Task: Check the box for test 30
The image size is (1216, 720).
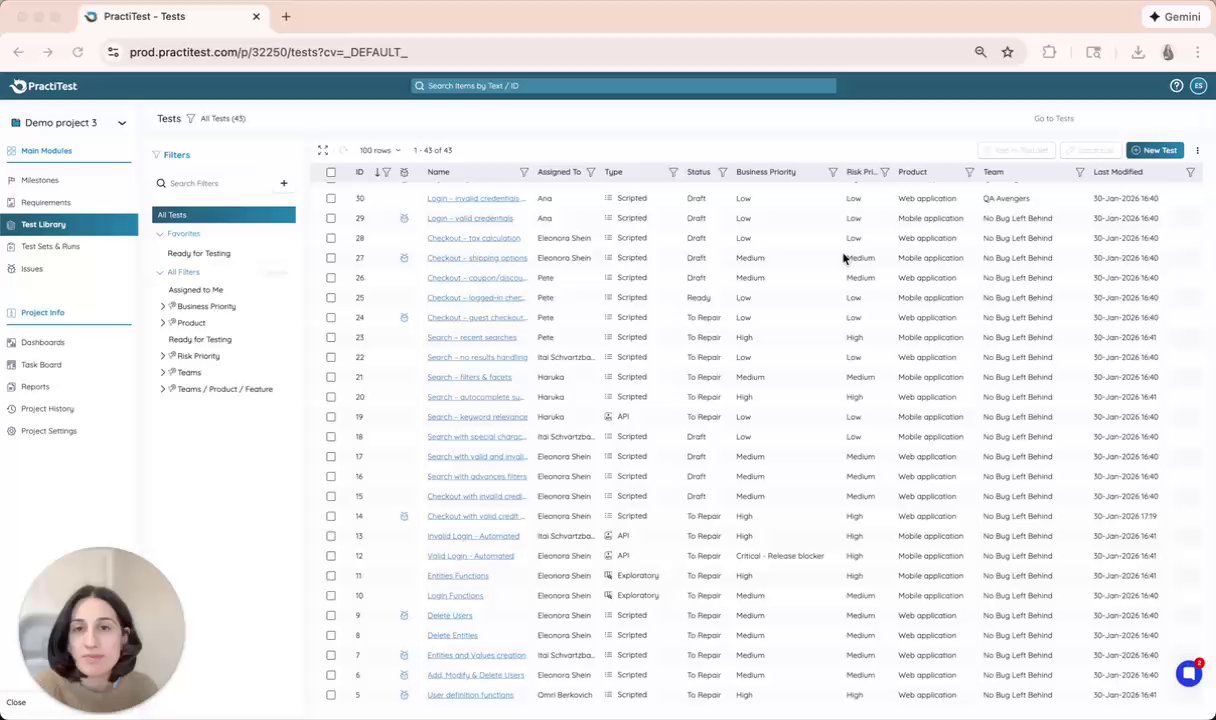Action: (x=331, y=198)
